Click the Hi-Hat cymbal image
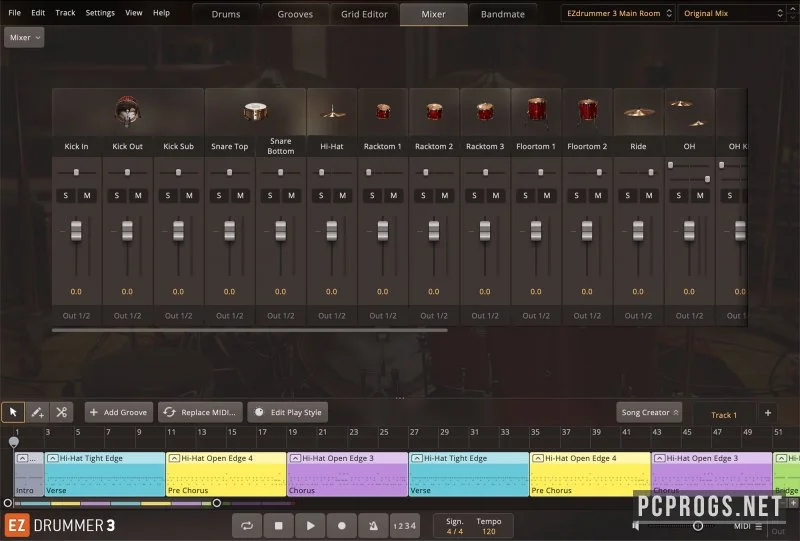 [x=332, y=112]
